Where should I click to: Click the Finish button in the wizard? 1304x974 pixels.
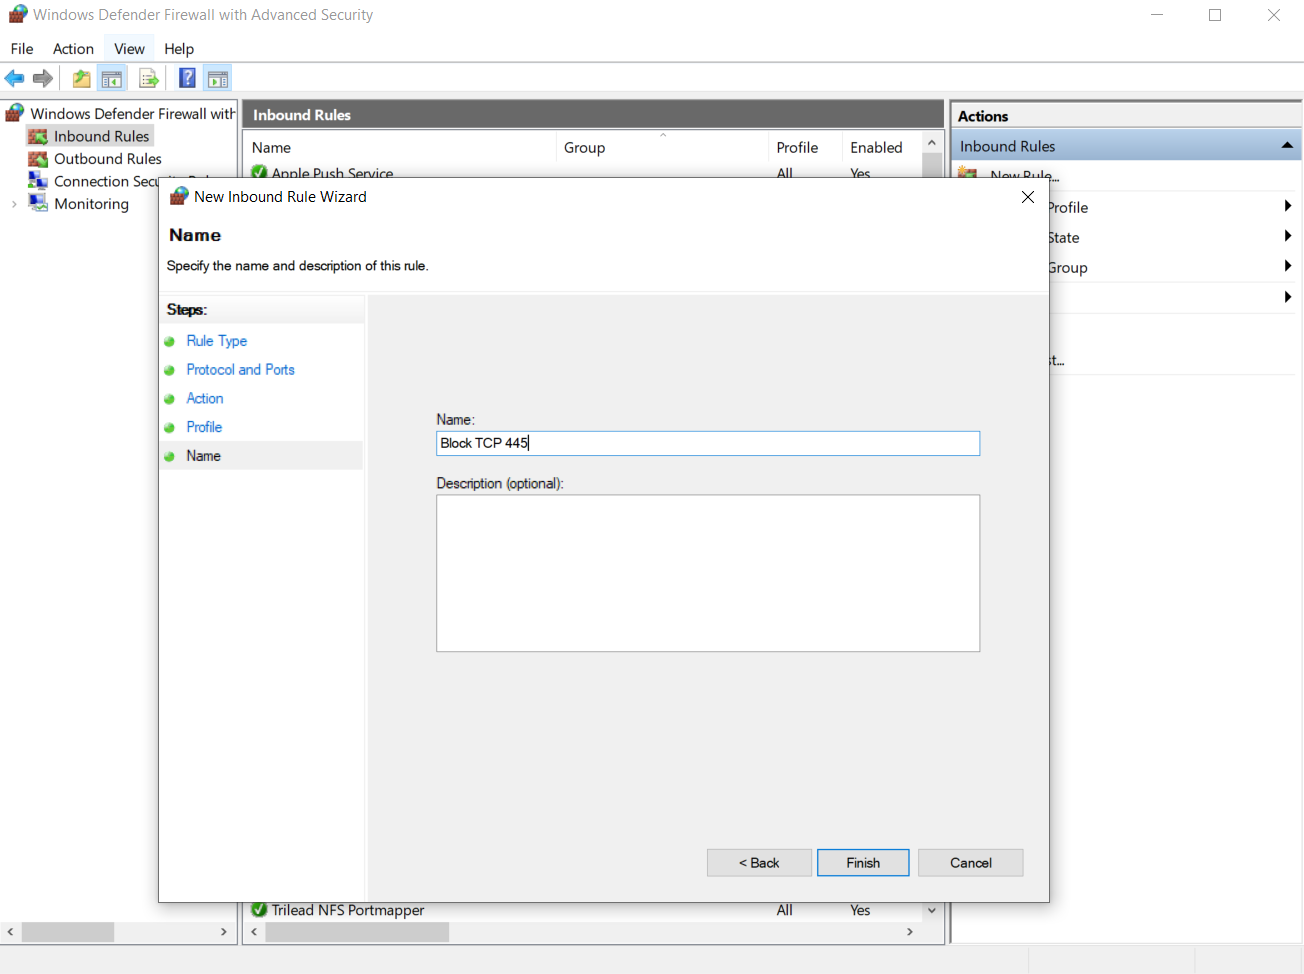[862, 863]
